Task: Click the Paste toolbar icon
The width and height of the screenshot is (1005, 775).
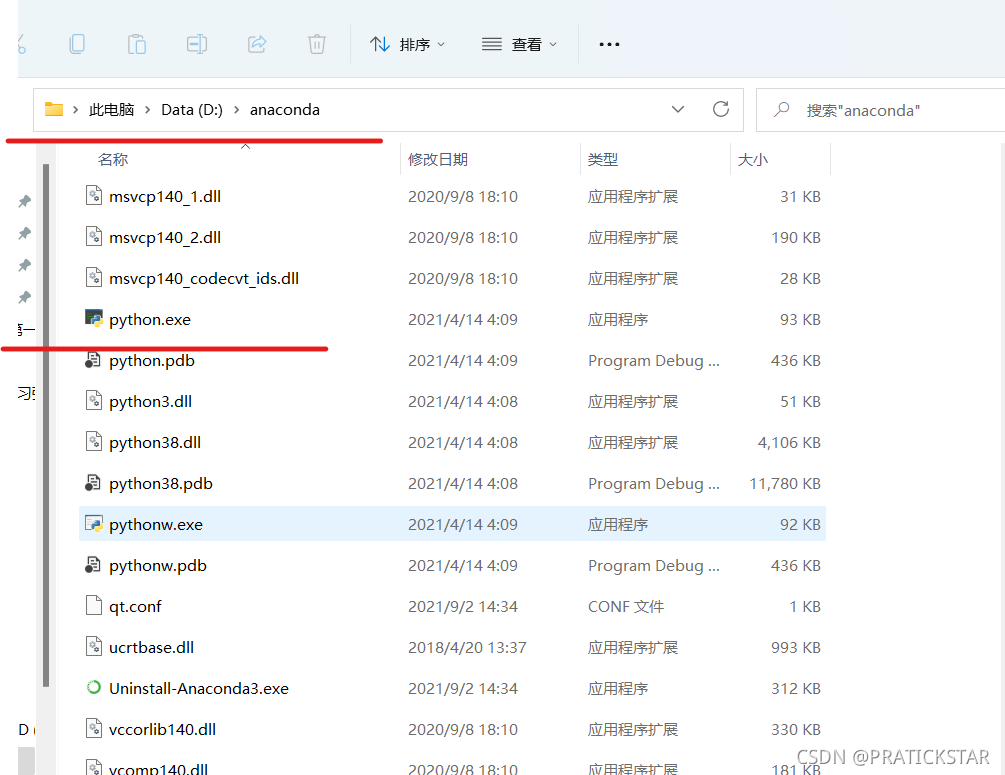Action: (137, 44)
